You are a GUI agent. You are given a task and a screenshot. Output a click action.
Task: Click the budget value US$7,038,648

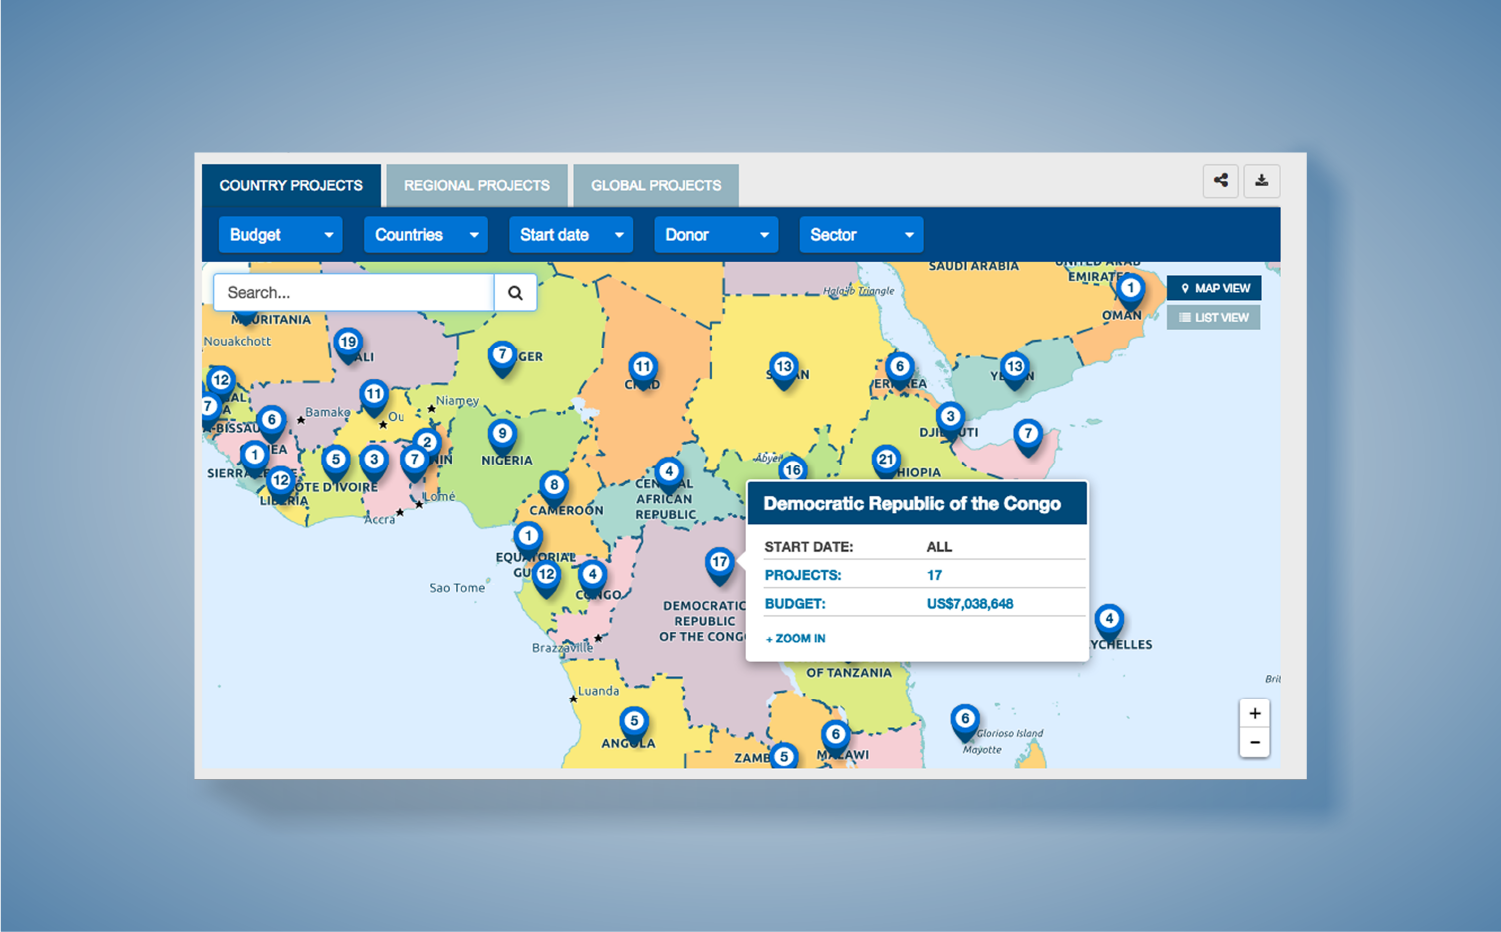coord(970,604)
